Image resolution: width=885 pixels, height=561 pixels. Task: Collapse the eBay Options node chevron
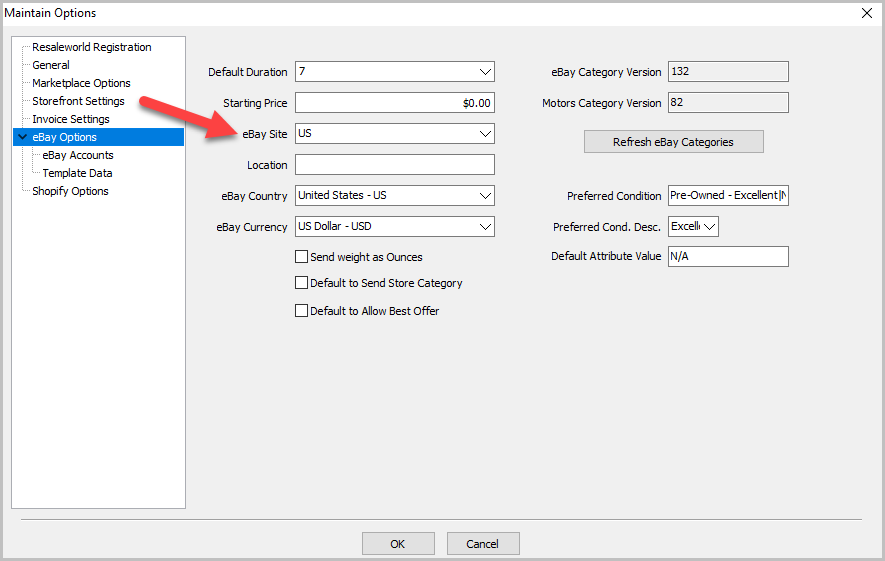23,137
